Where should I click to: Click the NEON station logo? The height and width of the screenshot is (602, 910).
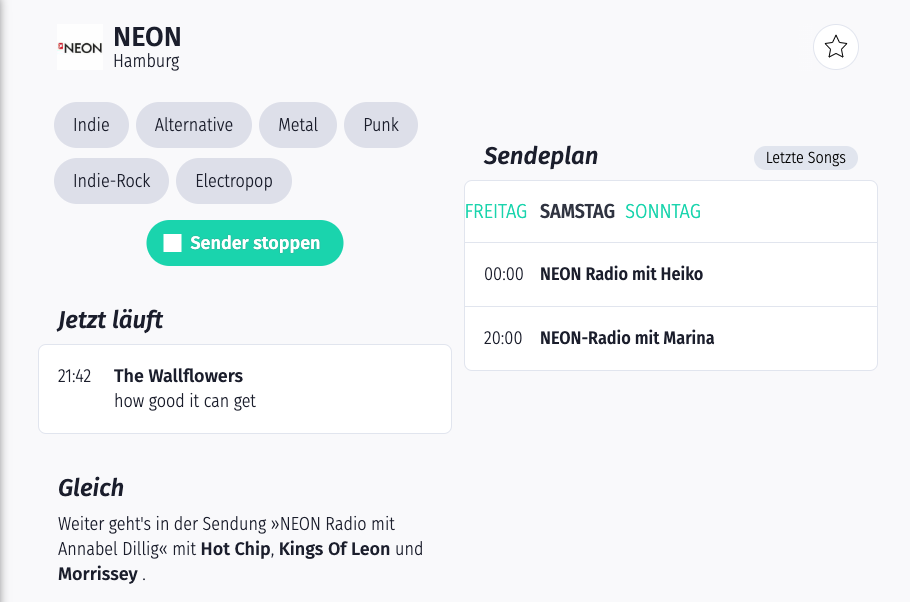pyautogui.click(x=80, y=47)
